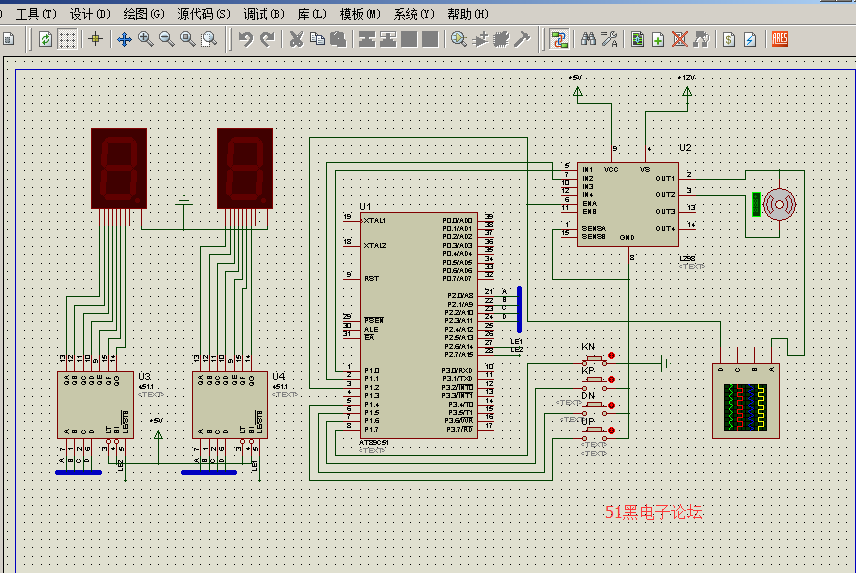Launch ARES PCB layout via red icon
The height and width of the screenshot is (573, 856).
click(780, 39)
